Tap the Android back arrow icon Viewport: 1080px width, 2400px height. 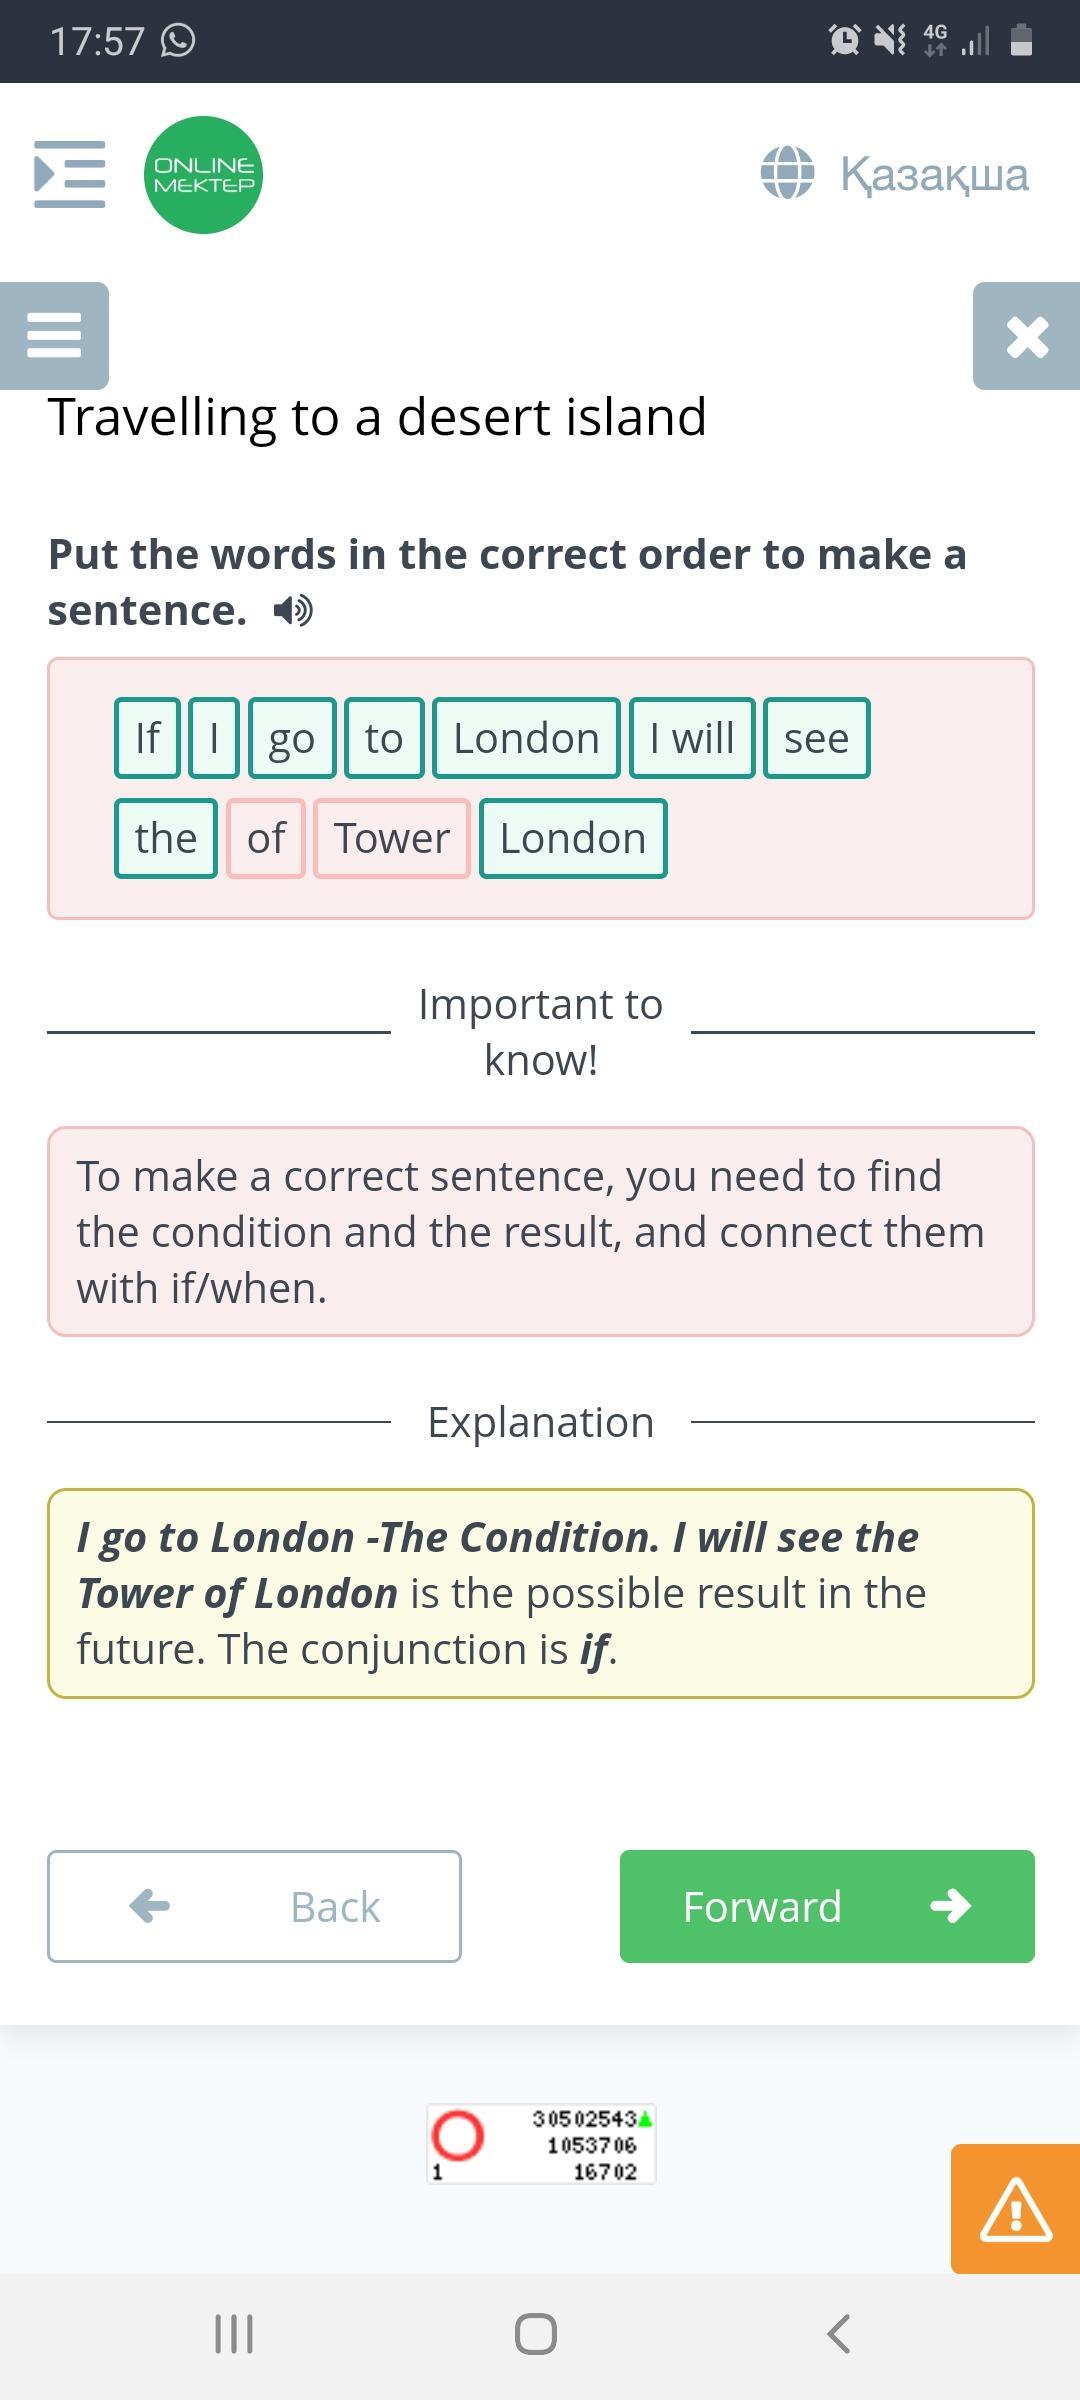838,2334
